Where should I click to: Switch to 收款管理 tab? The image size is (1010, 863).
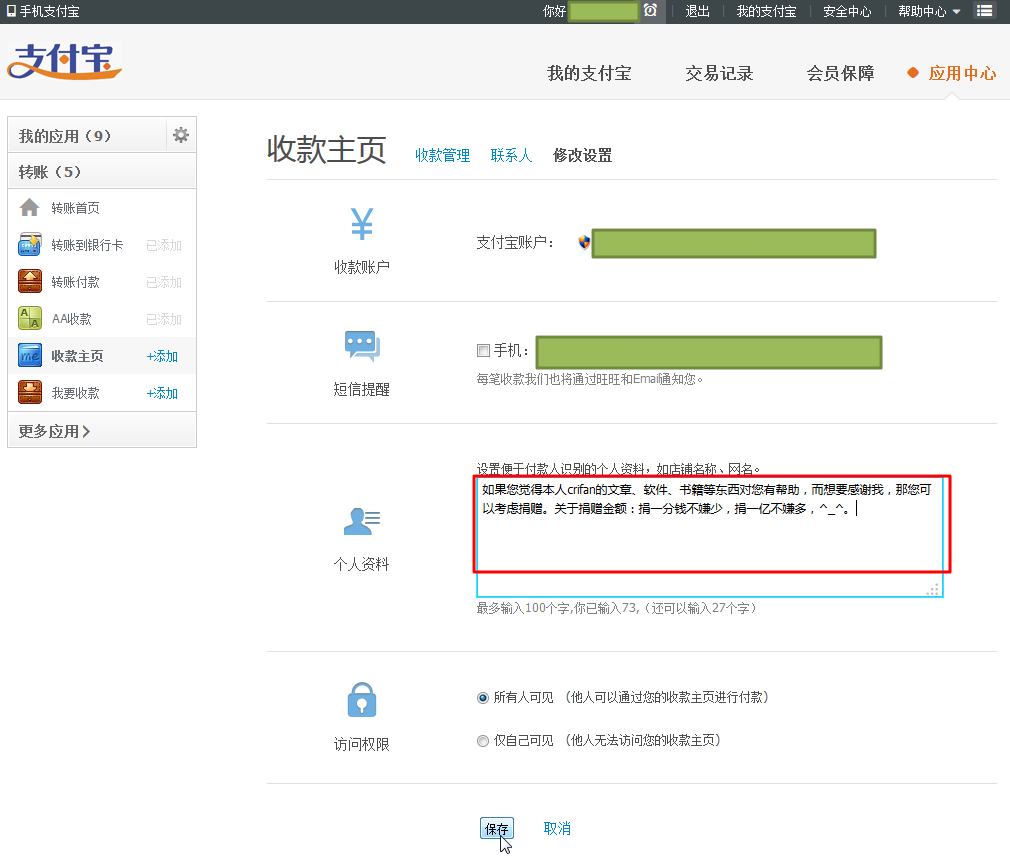click(443, 155)
